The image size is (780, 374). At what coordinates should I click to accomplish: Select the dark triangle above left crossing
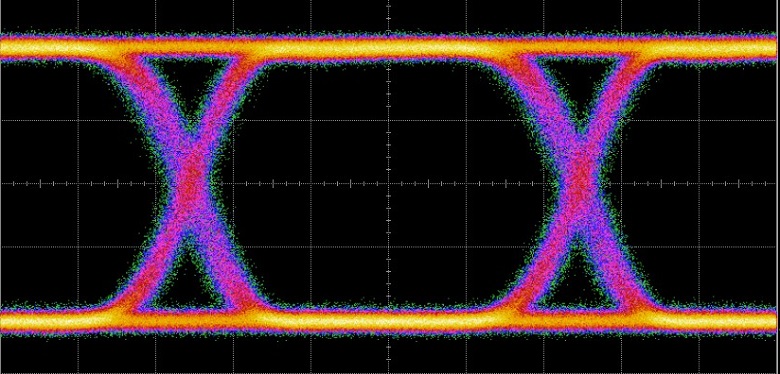[x=190, y=85]
